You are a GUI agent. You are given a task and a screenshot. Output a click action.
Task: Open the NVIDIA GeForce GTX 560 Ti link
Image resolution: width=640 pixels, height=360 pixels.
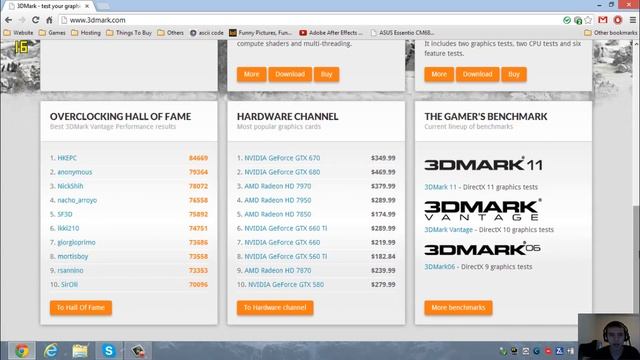coord(286,256)
